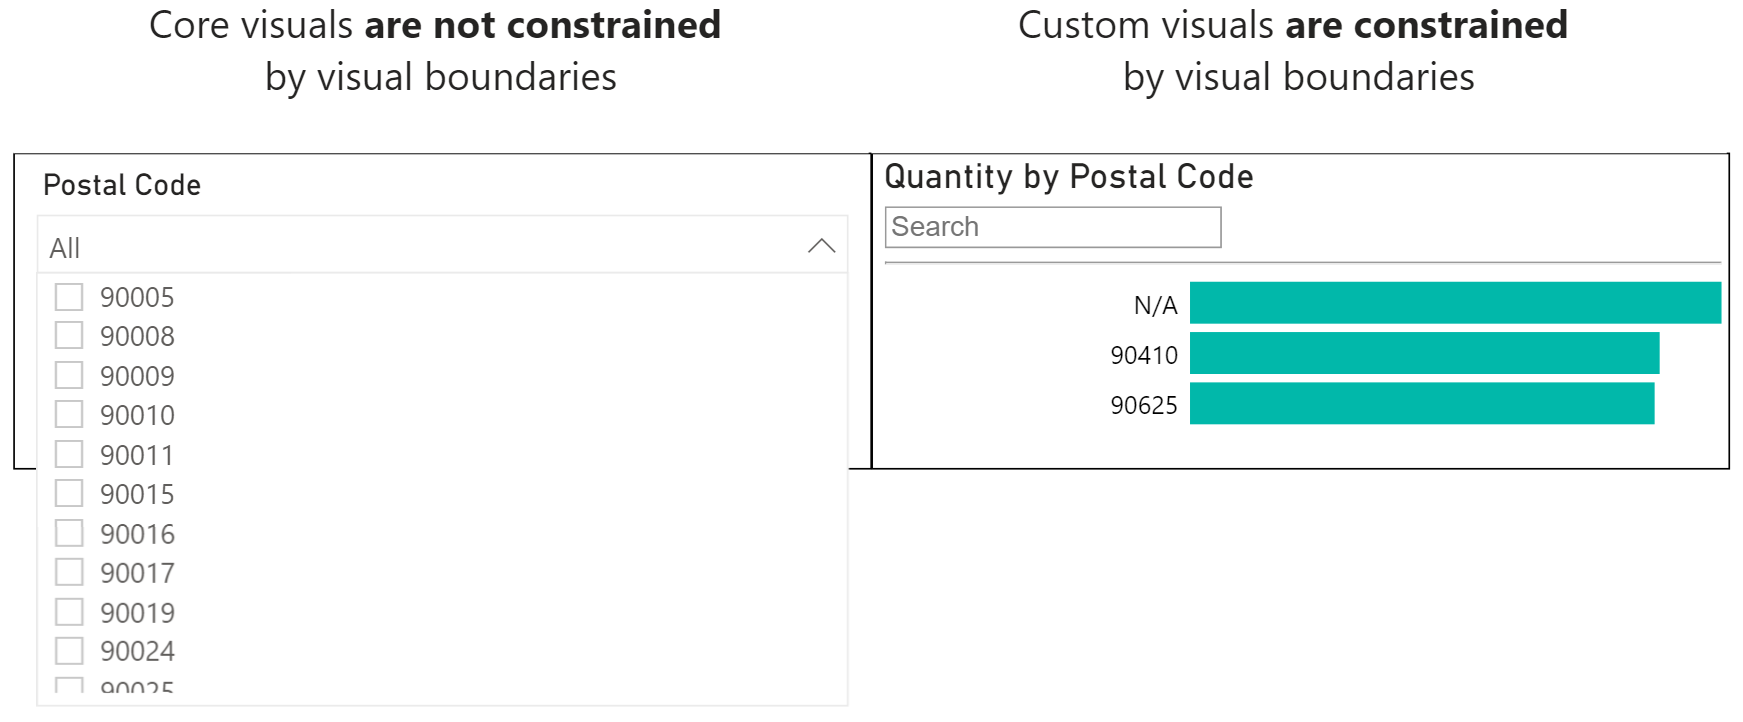This screenshot has height=722, width=1743.
Task: Select the N/A bar in chart
Action: [x=1454, y=303]
